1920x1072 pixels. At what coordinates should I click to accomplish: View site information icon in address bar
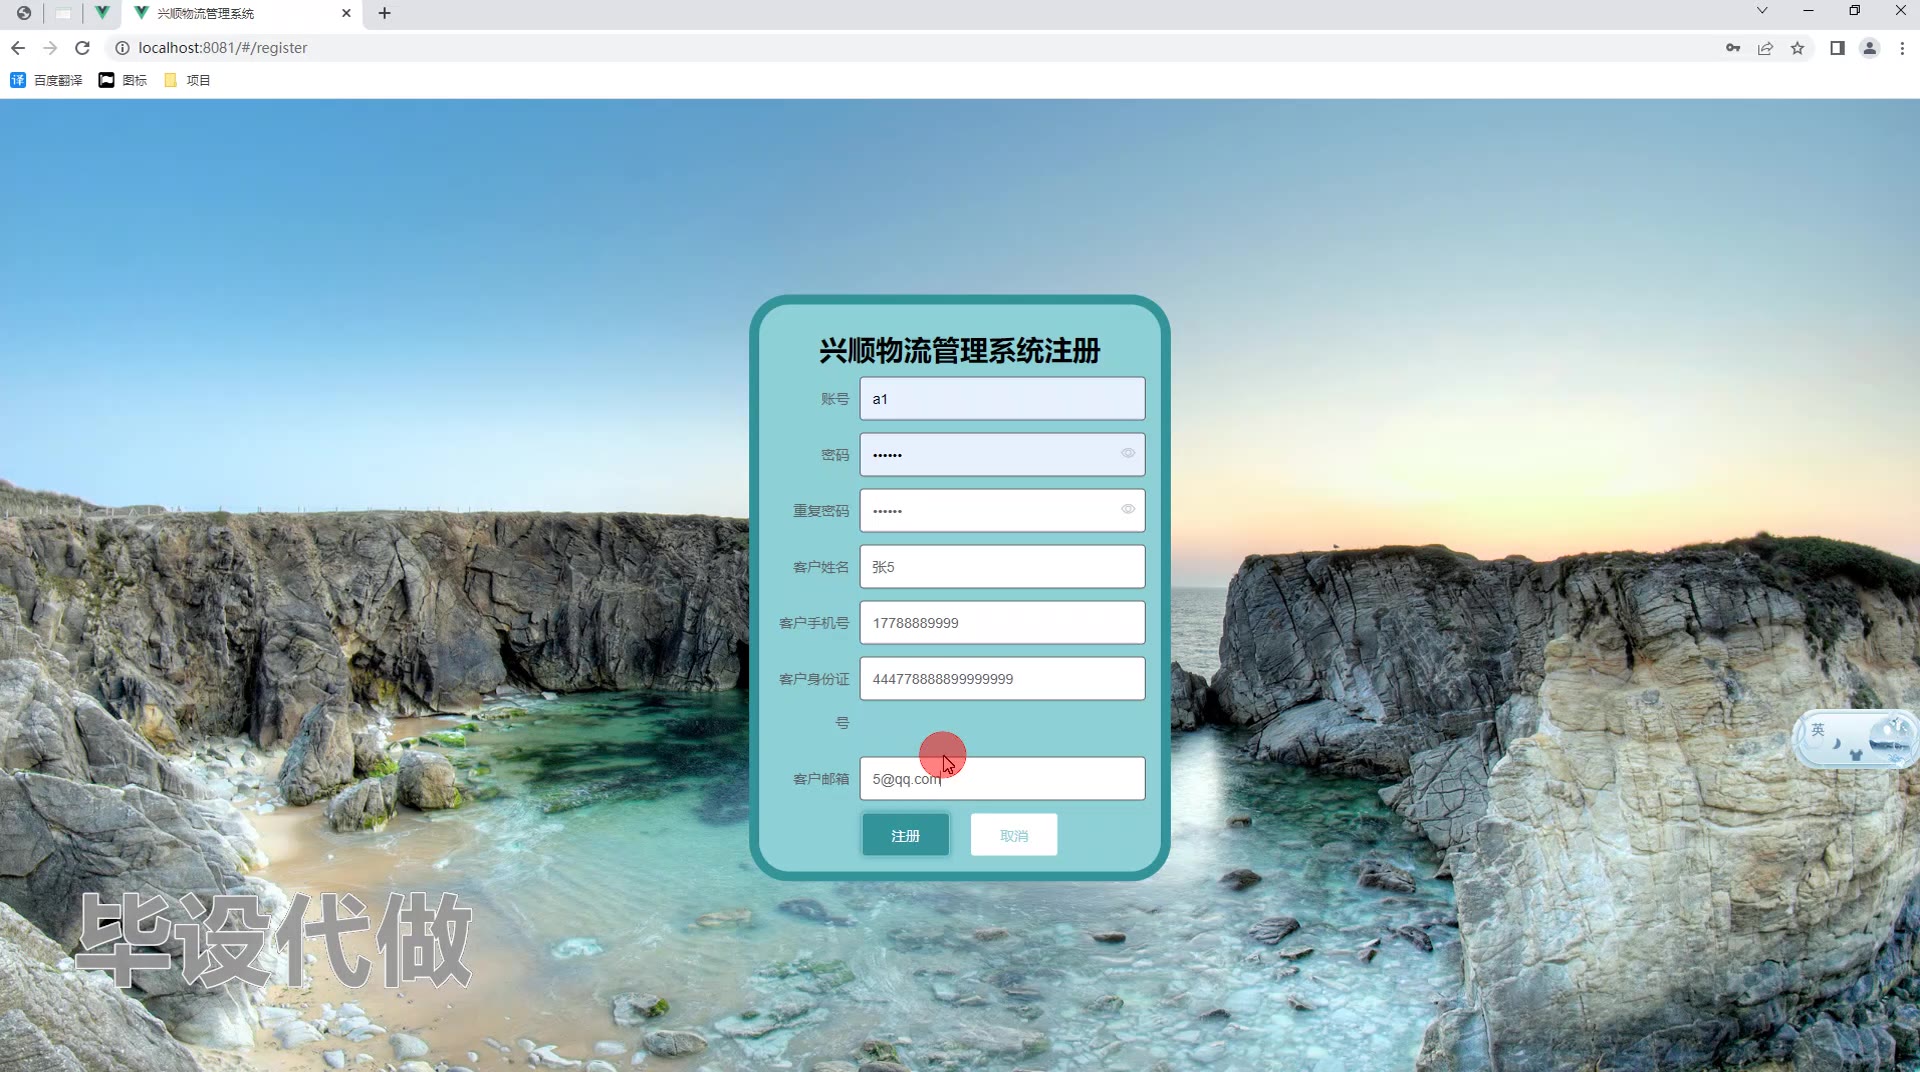pos(122,48)
